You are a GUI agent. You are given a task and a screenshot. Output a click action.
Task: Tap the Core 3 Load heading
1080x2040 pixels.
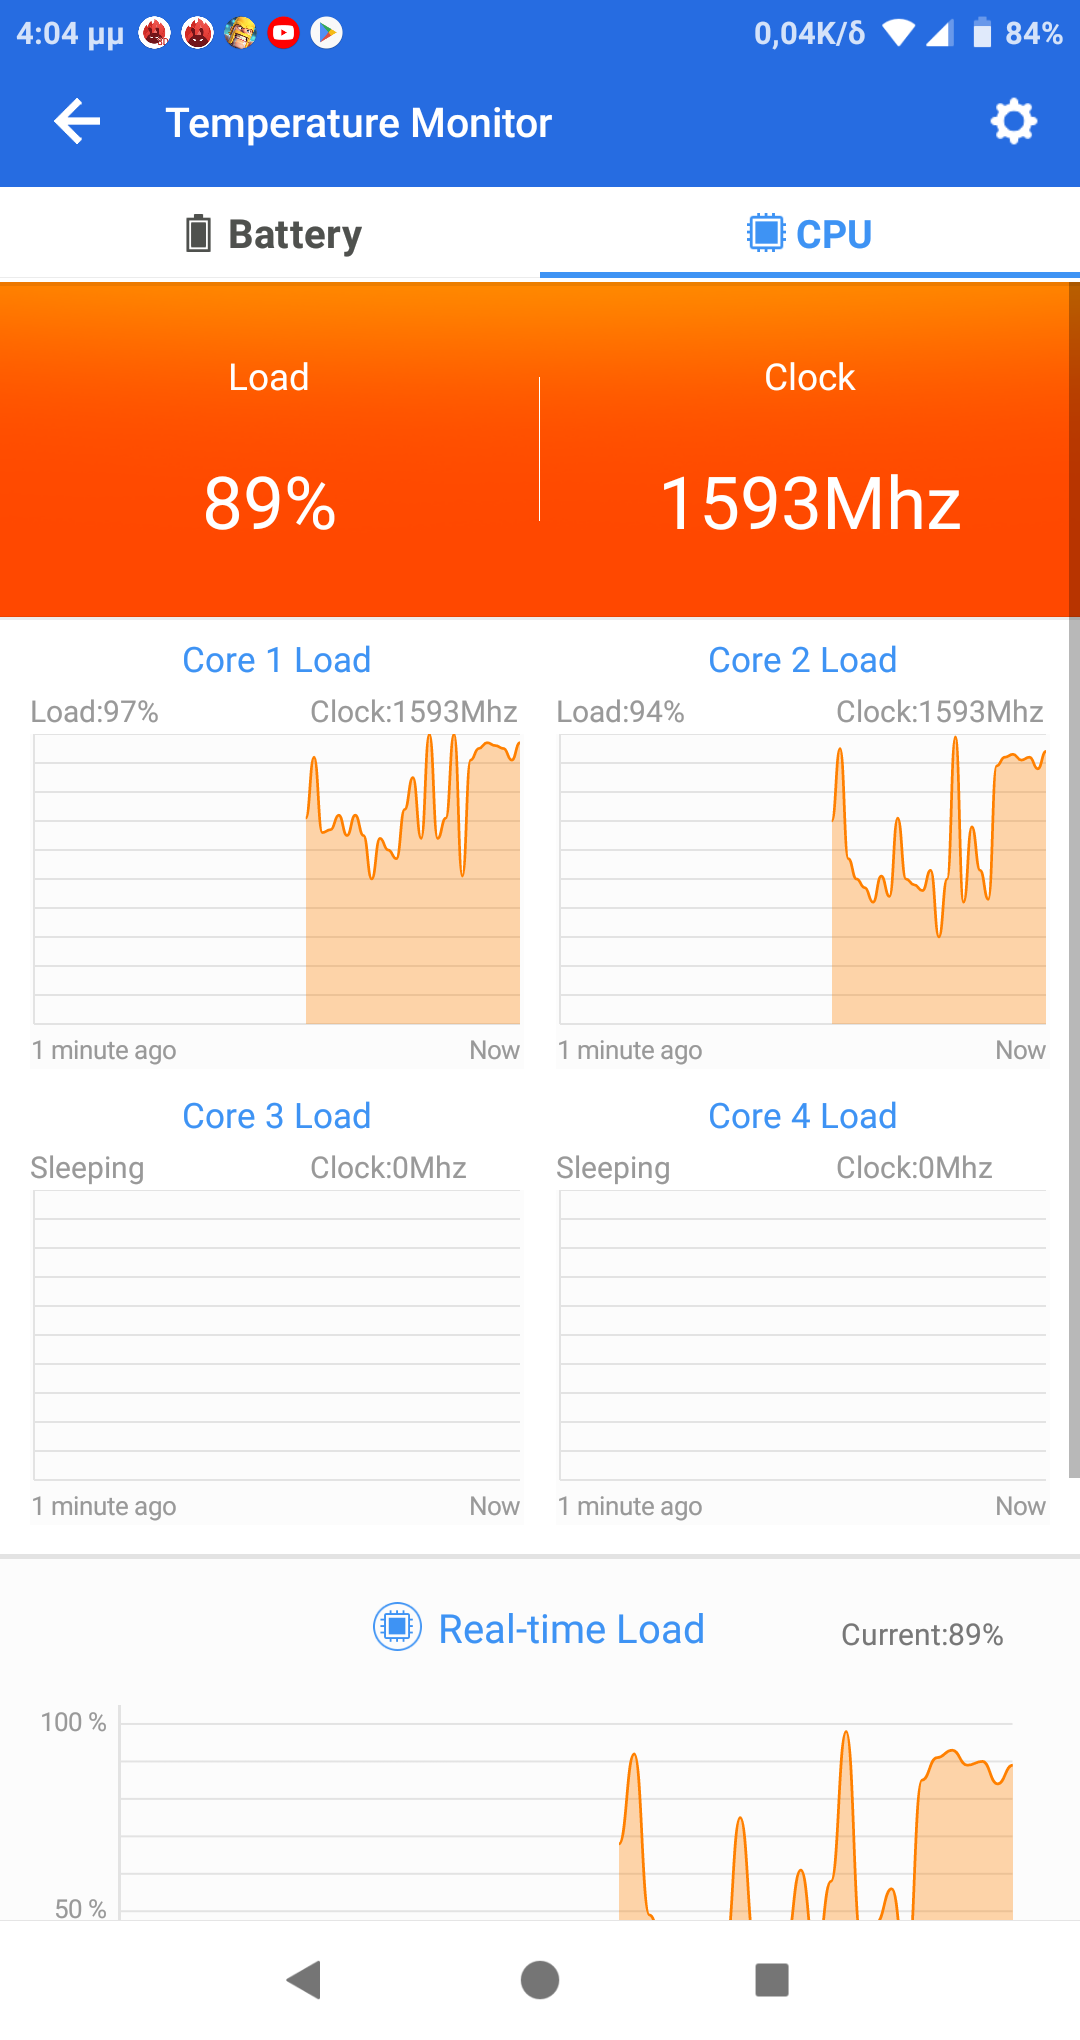click(276, 1116)
